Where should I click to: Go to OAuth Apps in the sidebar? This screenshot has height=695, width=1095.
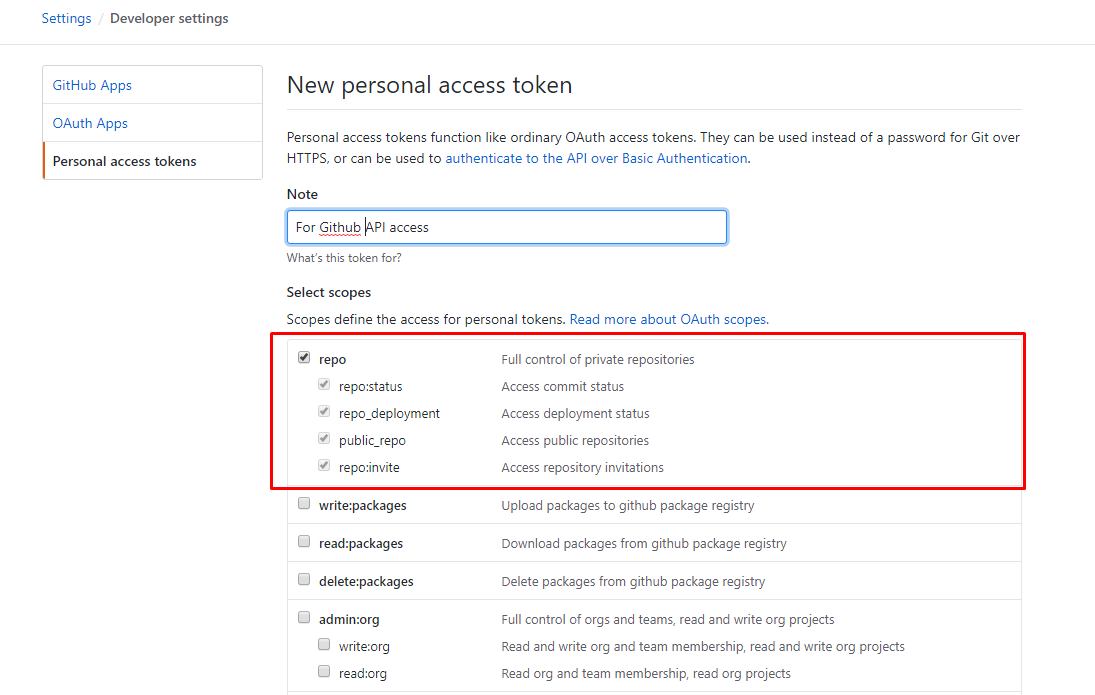90,123
